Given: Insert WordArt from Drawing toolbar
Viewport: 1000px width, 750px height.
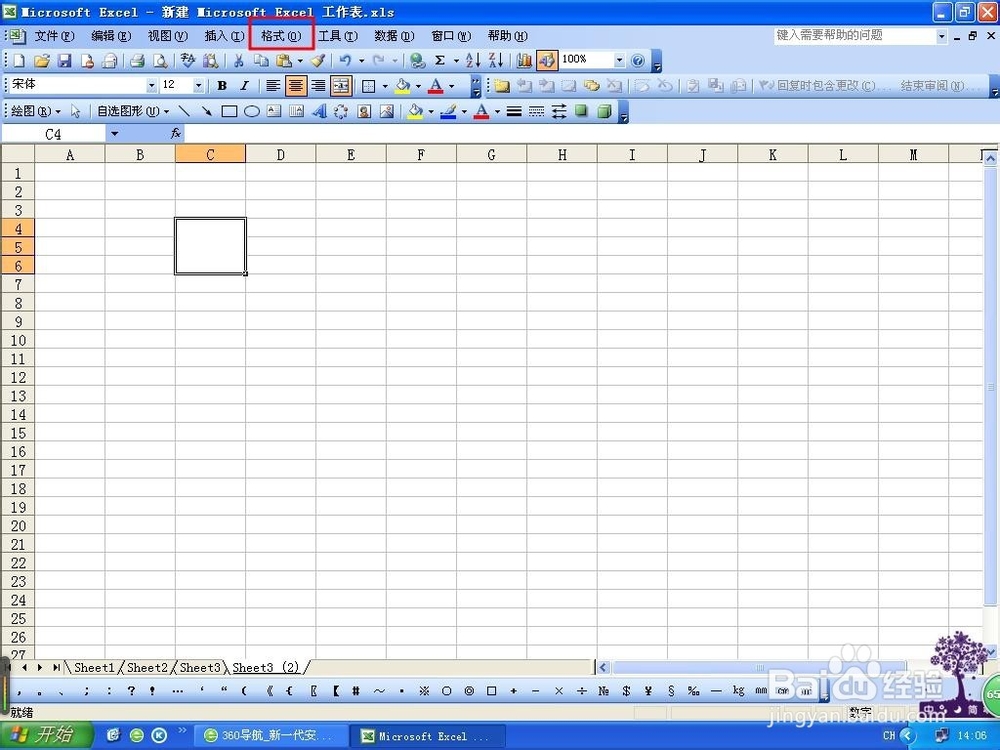Looking at the screenshot, I should pos(319,112).
